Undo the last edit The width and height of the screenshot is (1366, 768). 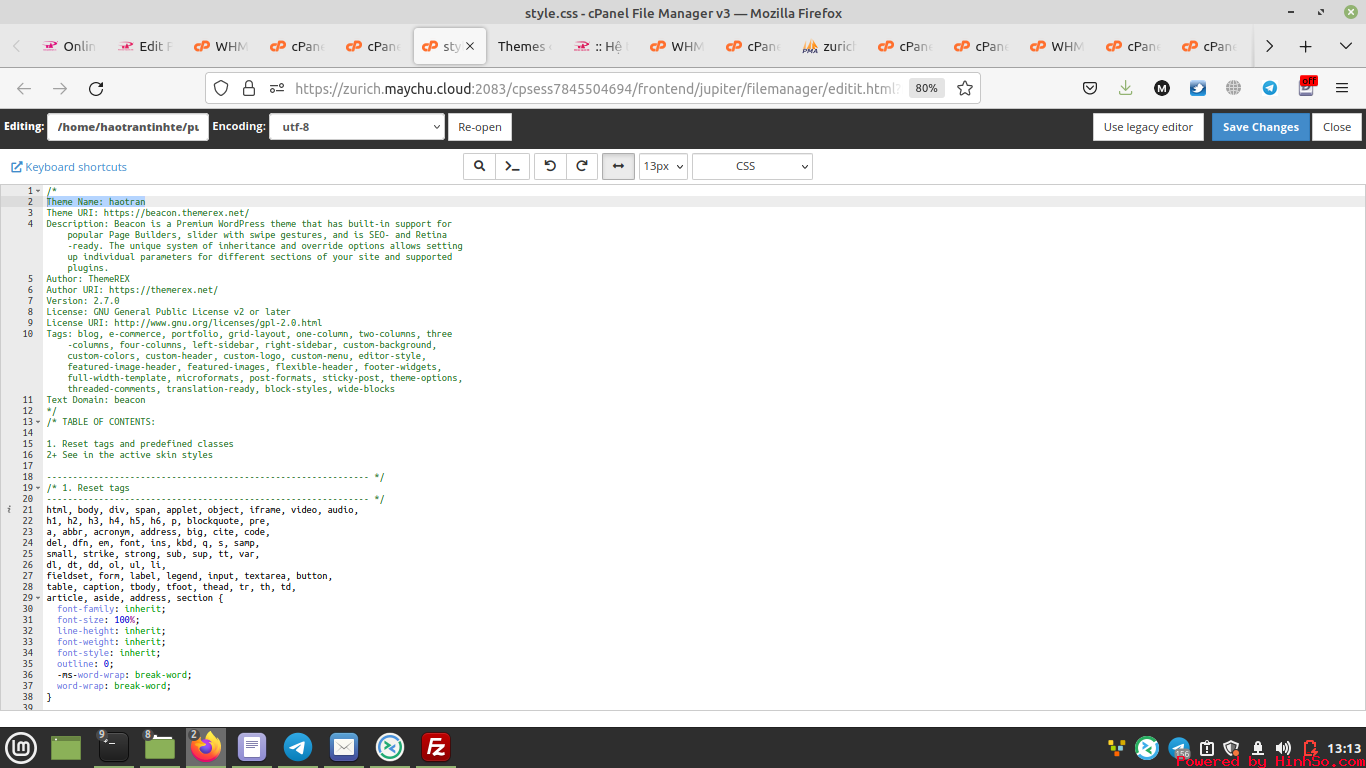tap(550, 166)
